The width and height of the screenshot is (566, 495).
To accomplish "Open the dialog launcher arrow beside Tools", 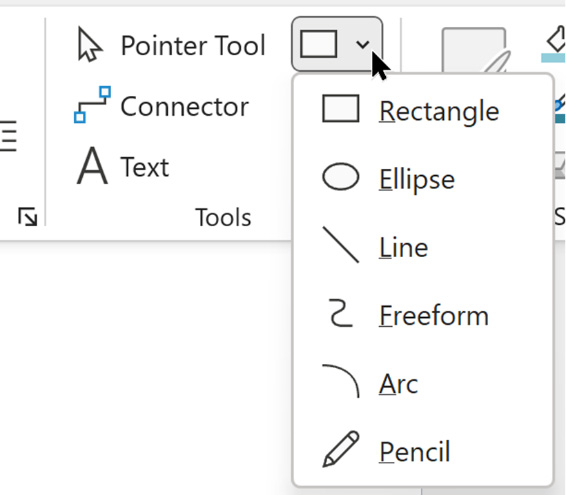I will (27, 217).
